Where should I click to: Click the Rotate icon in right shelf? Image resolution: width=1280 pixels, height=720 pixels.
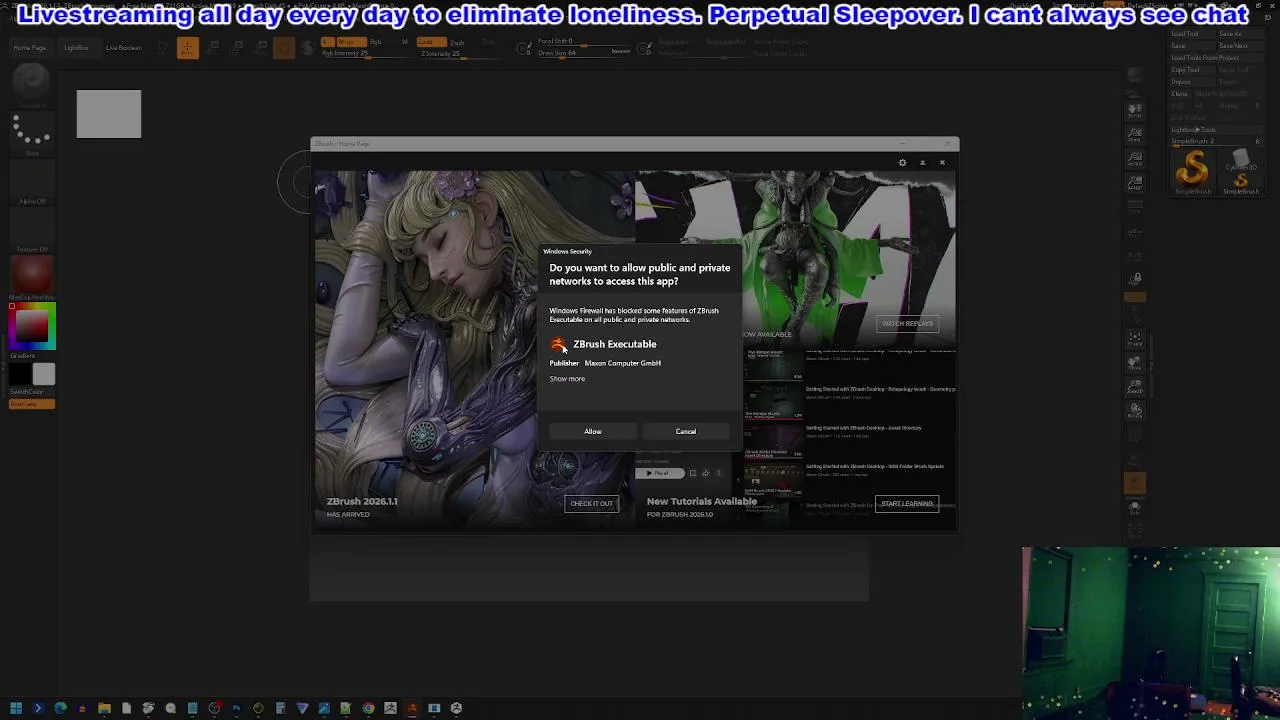[1135, 411]
